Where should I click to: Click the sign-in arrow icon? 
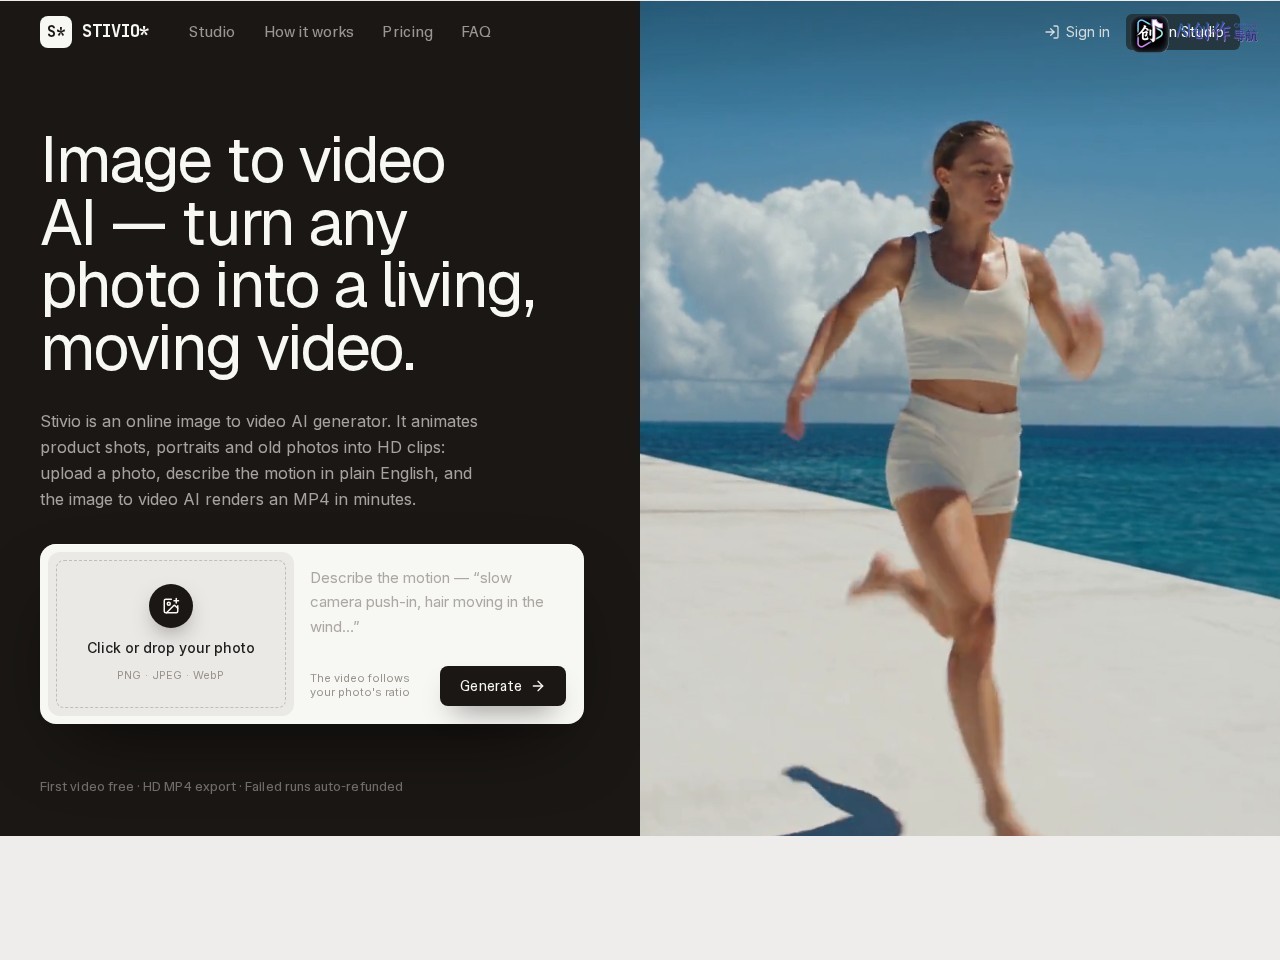1052,32
